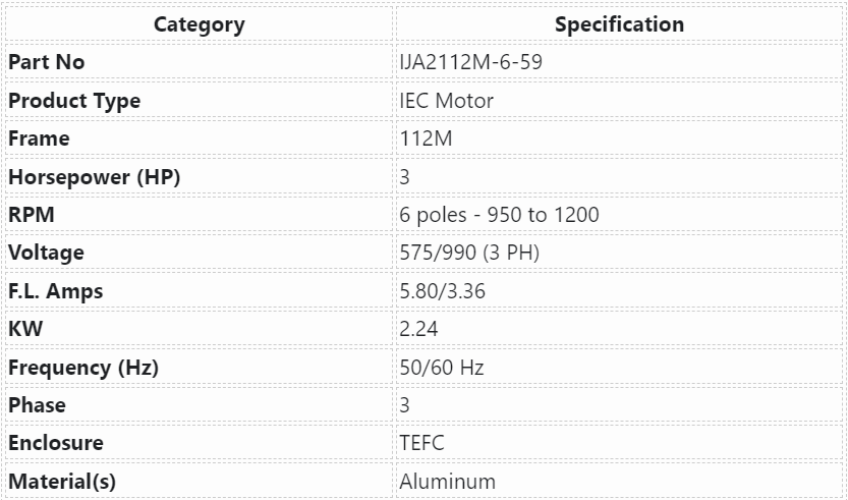Click the Voltage row label
Viewport: 848px width, 500px height.
(44, 253)
